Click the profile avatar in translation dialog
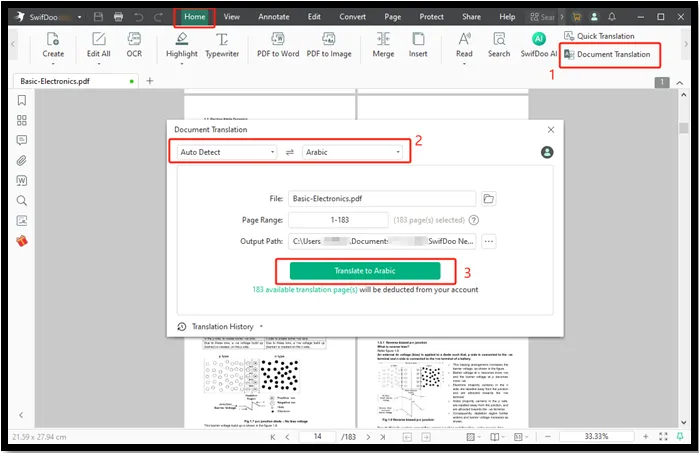 tap(547, 152)
